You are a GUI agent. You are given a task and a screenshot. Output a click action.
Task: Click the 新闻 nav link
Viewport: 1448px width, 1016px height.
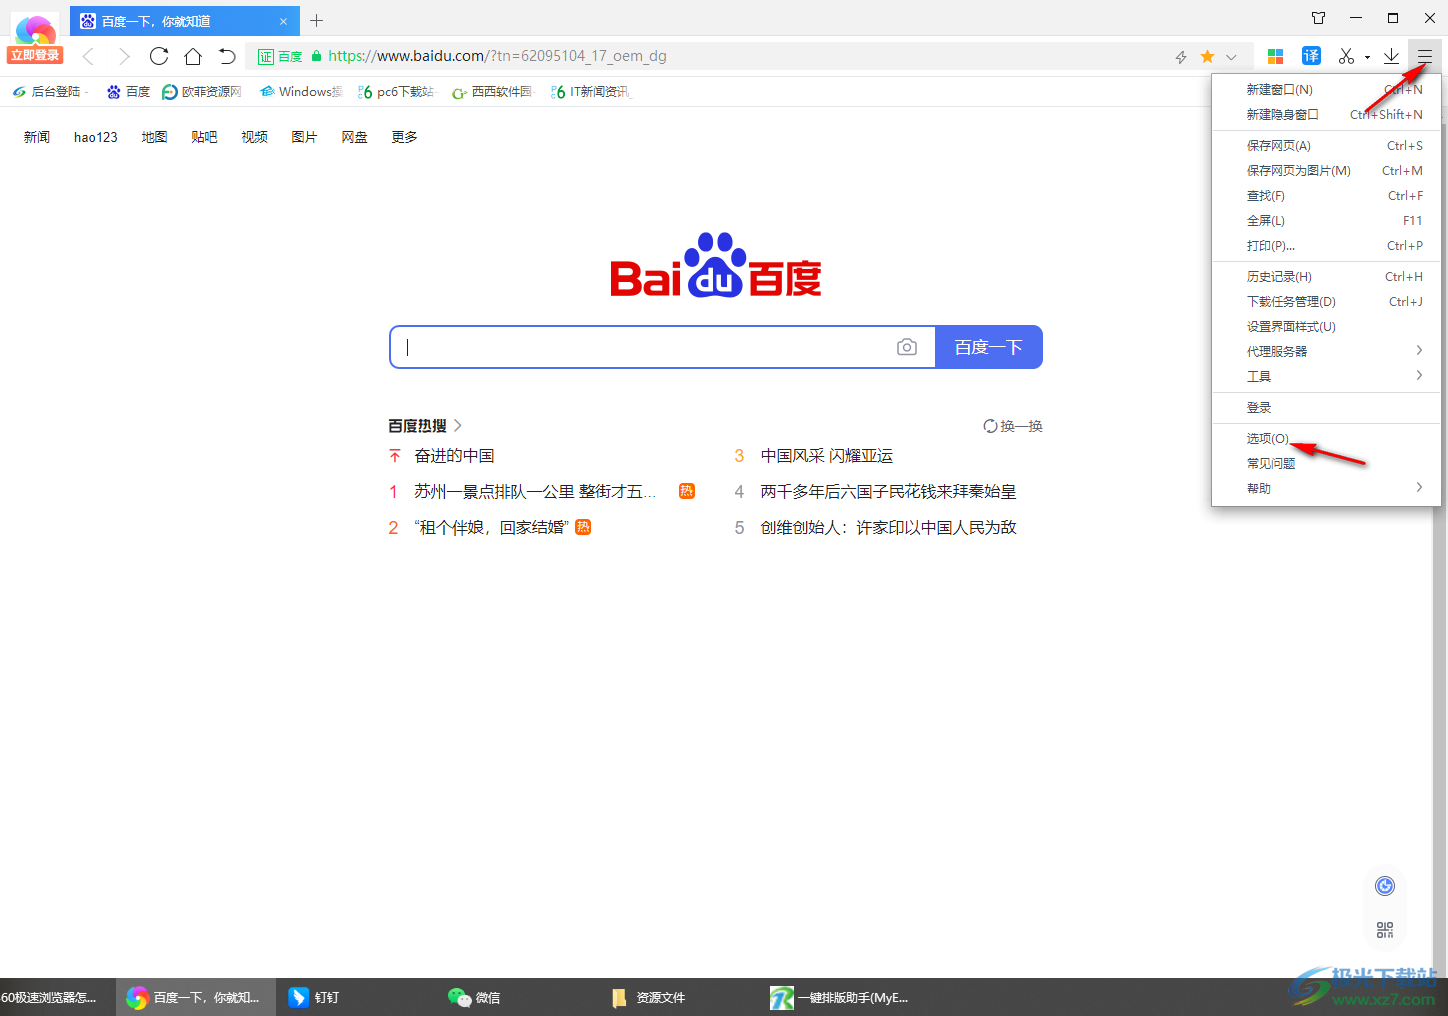tap(37, 137)
